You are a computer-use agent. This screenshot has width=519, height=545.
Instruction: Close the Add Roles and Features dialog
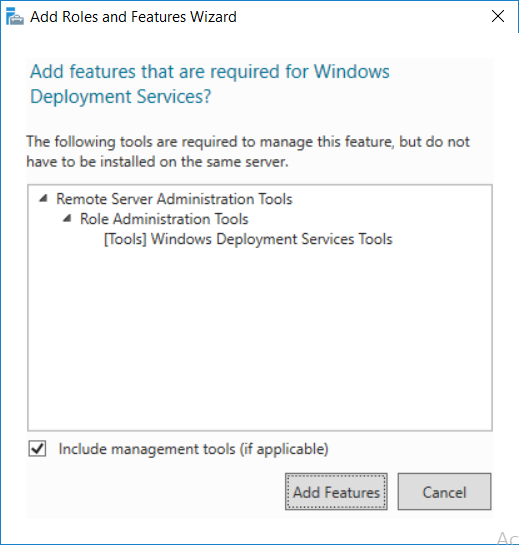498,16
